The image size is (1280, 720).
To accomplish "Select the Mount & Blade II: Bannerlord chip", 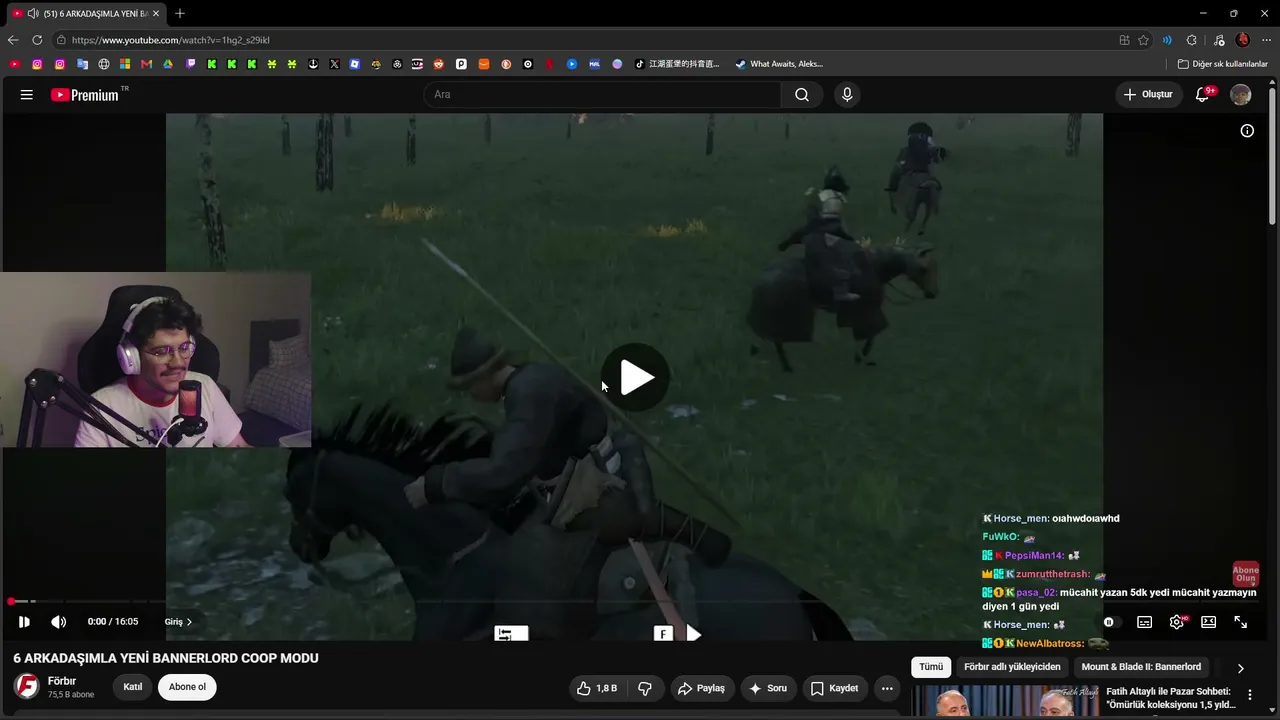I will click(1141, 667).
